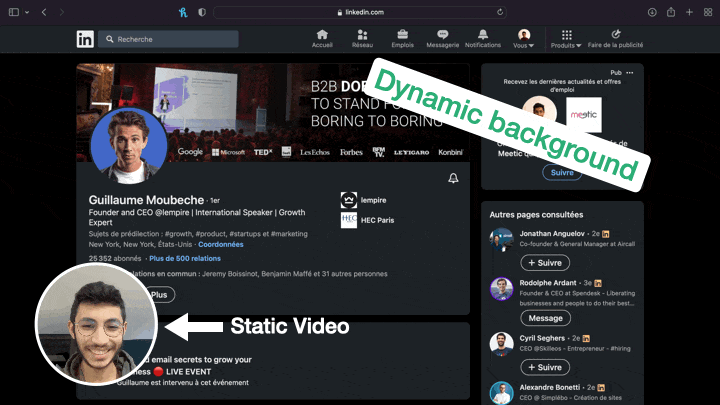Open Jonathan Anguelov's profile name
720x405 pixels.
552,233
